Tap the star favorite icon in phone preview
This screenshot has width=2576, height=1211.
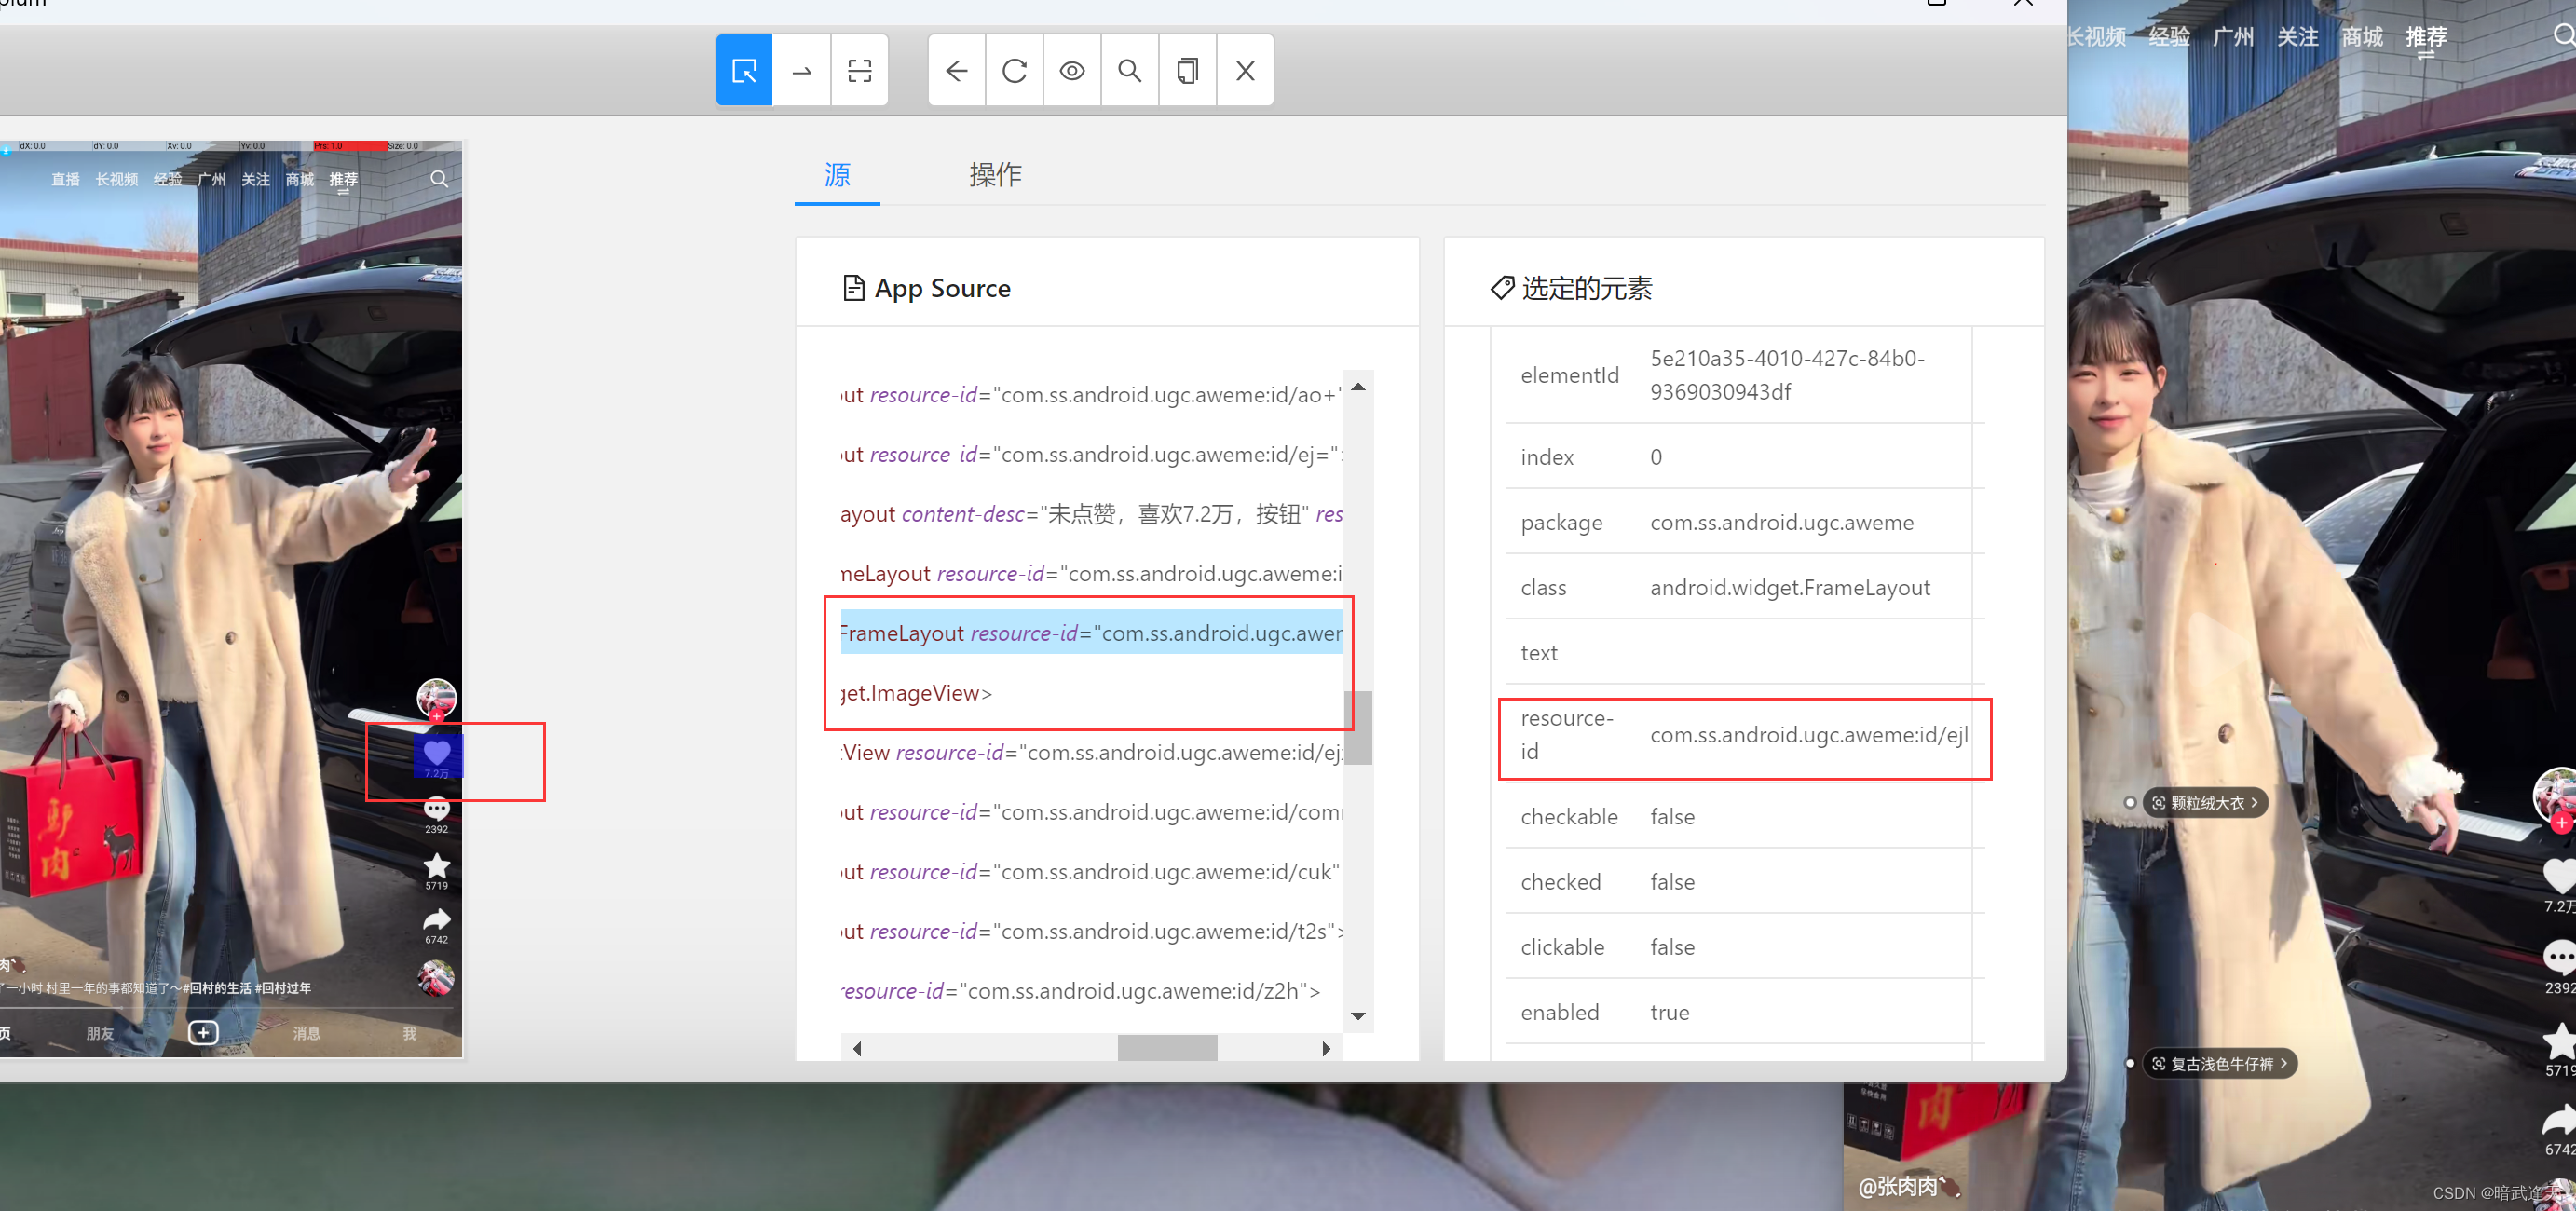point(437,865)
